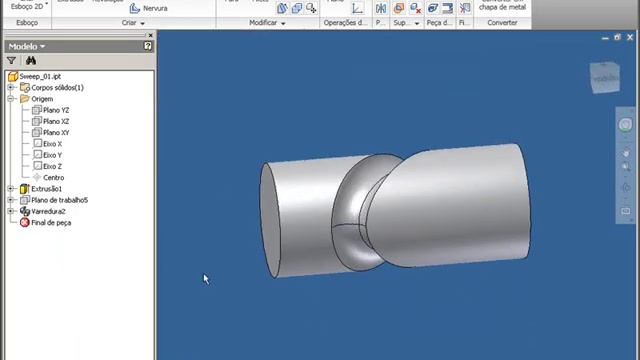The image size is (640, 360).
Task: Select Plano YZ in the tree
Action: click(56, 110)
